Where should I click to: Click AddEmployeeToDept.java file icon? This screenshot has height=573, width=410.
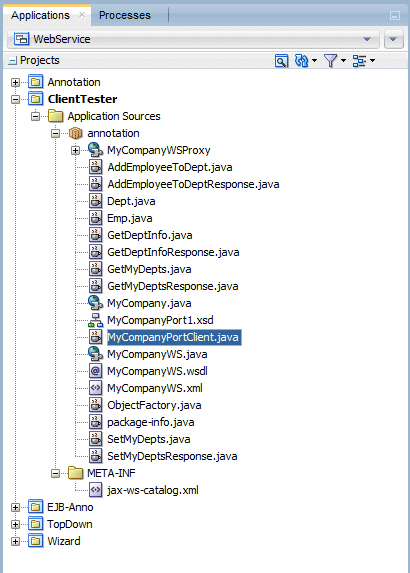coord(95,167)
